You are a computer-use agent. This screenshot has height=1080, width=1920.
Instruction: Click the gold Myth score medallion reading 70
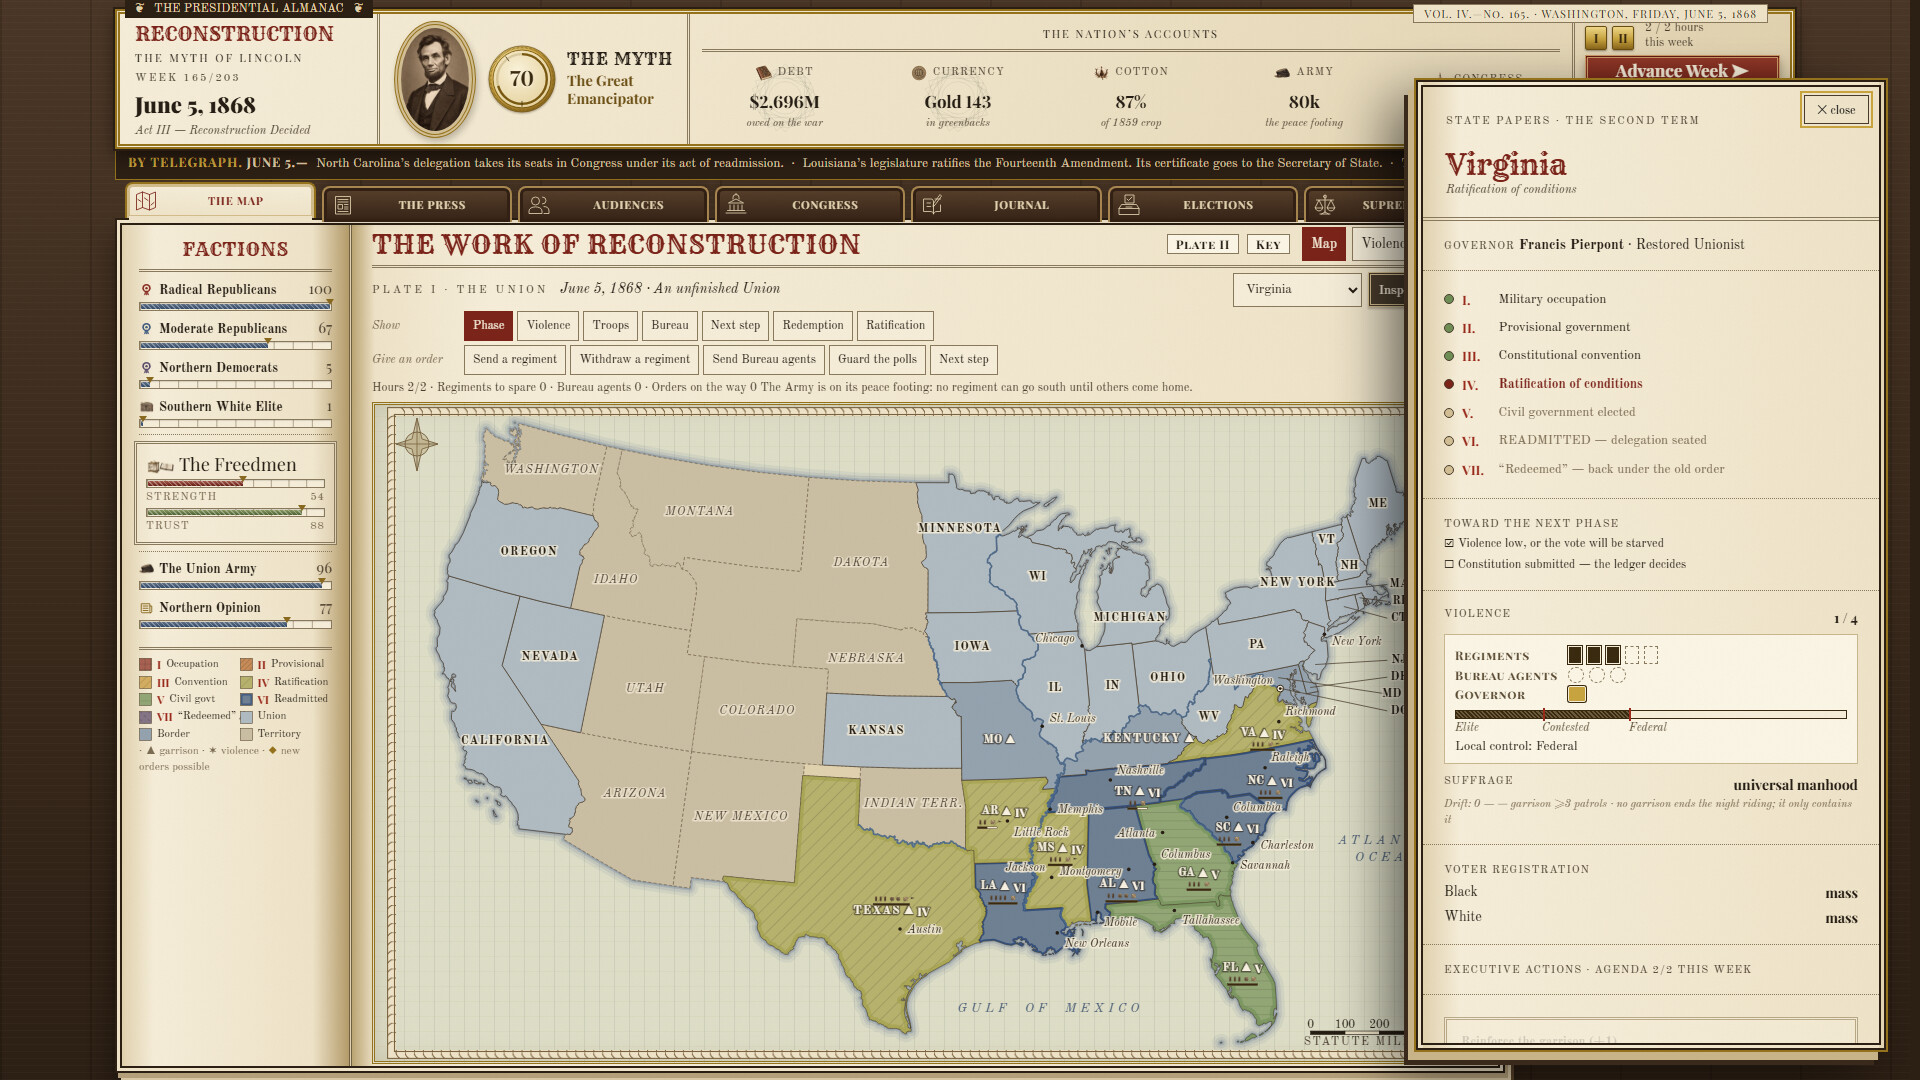pyautogui.click(x=521, y=79)
